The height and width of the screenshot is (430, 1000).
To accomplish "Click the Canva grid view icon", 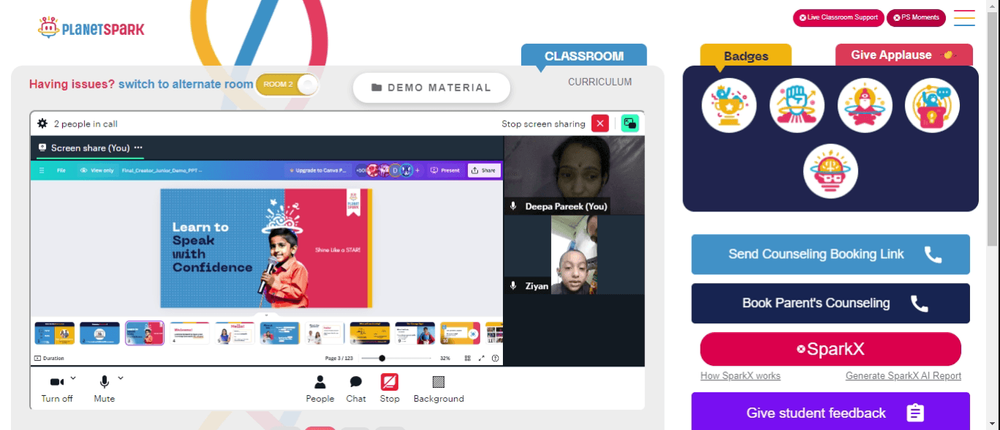I will (x=467, y=359).
